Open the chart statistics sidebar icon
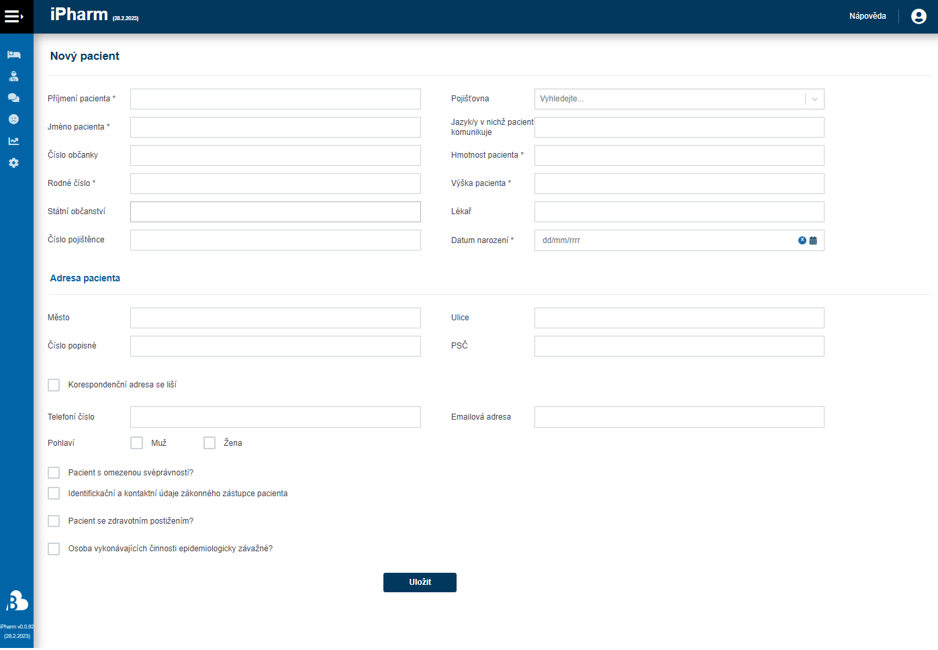 click(14, 141)
